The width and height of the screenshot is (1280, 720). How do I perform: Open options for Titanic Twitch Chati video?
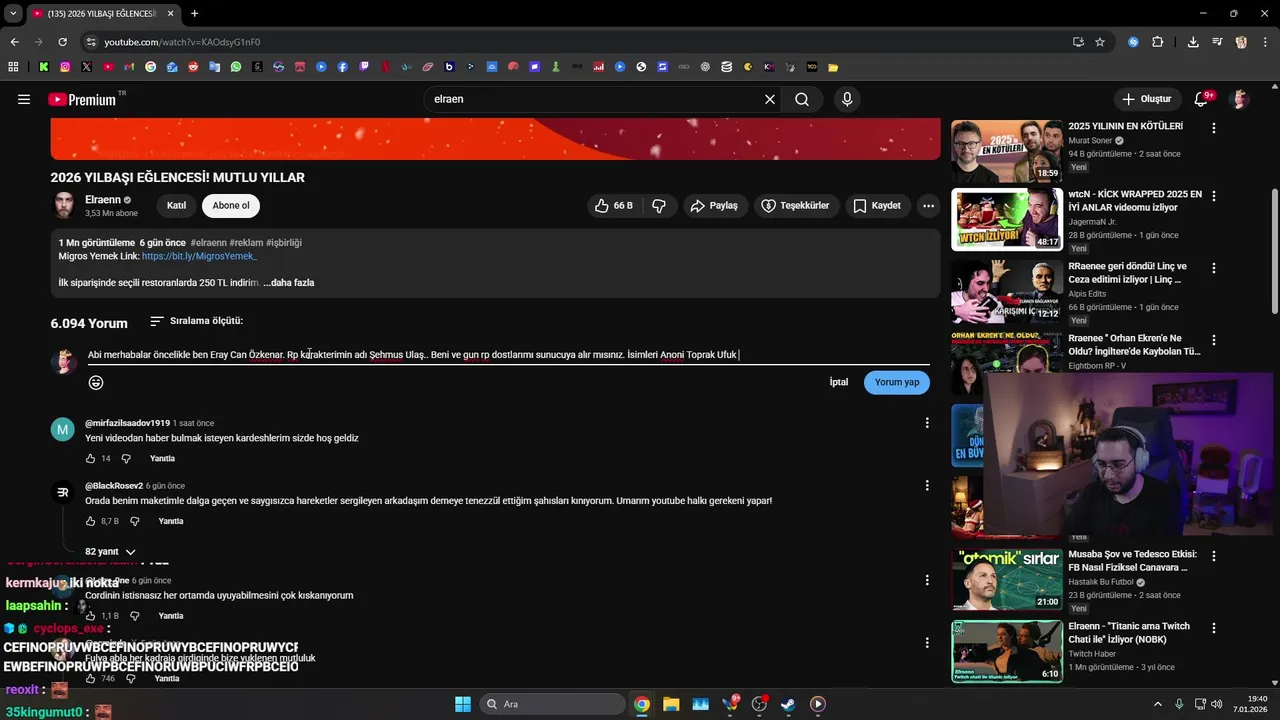click(1213, 628)
